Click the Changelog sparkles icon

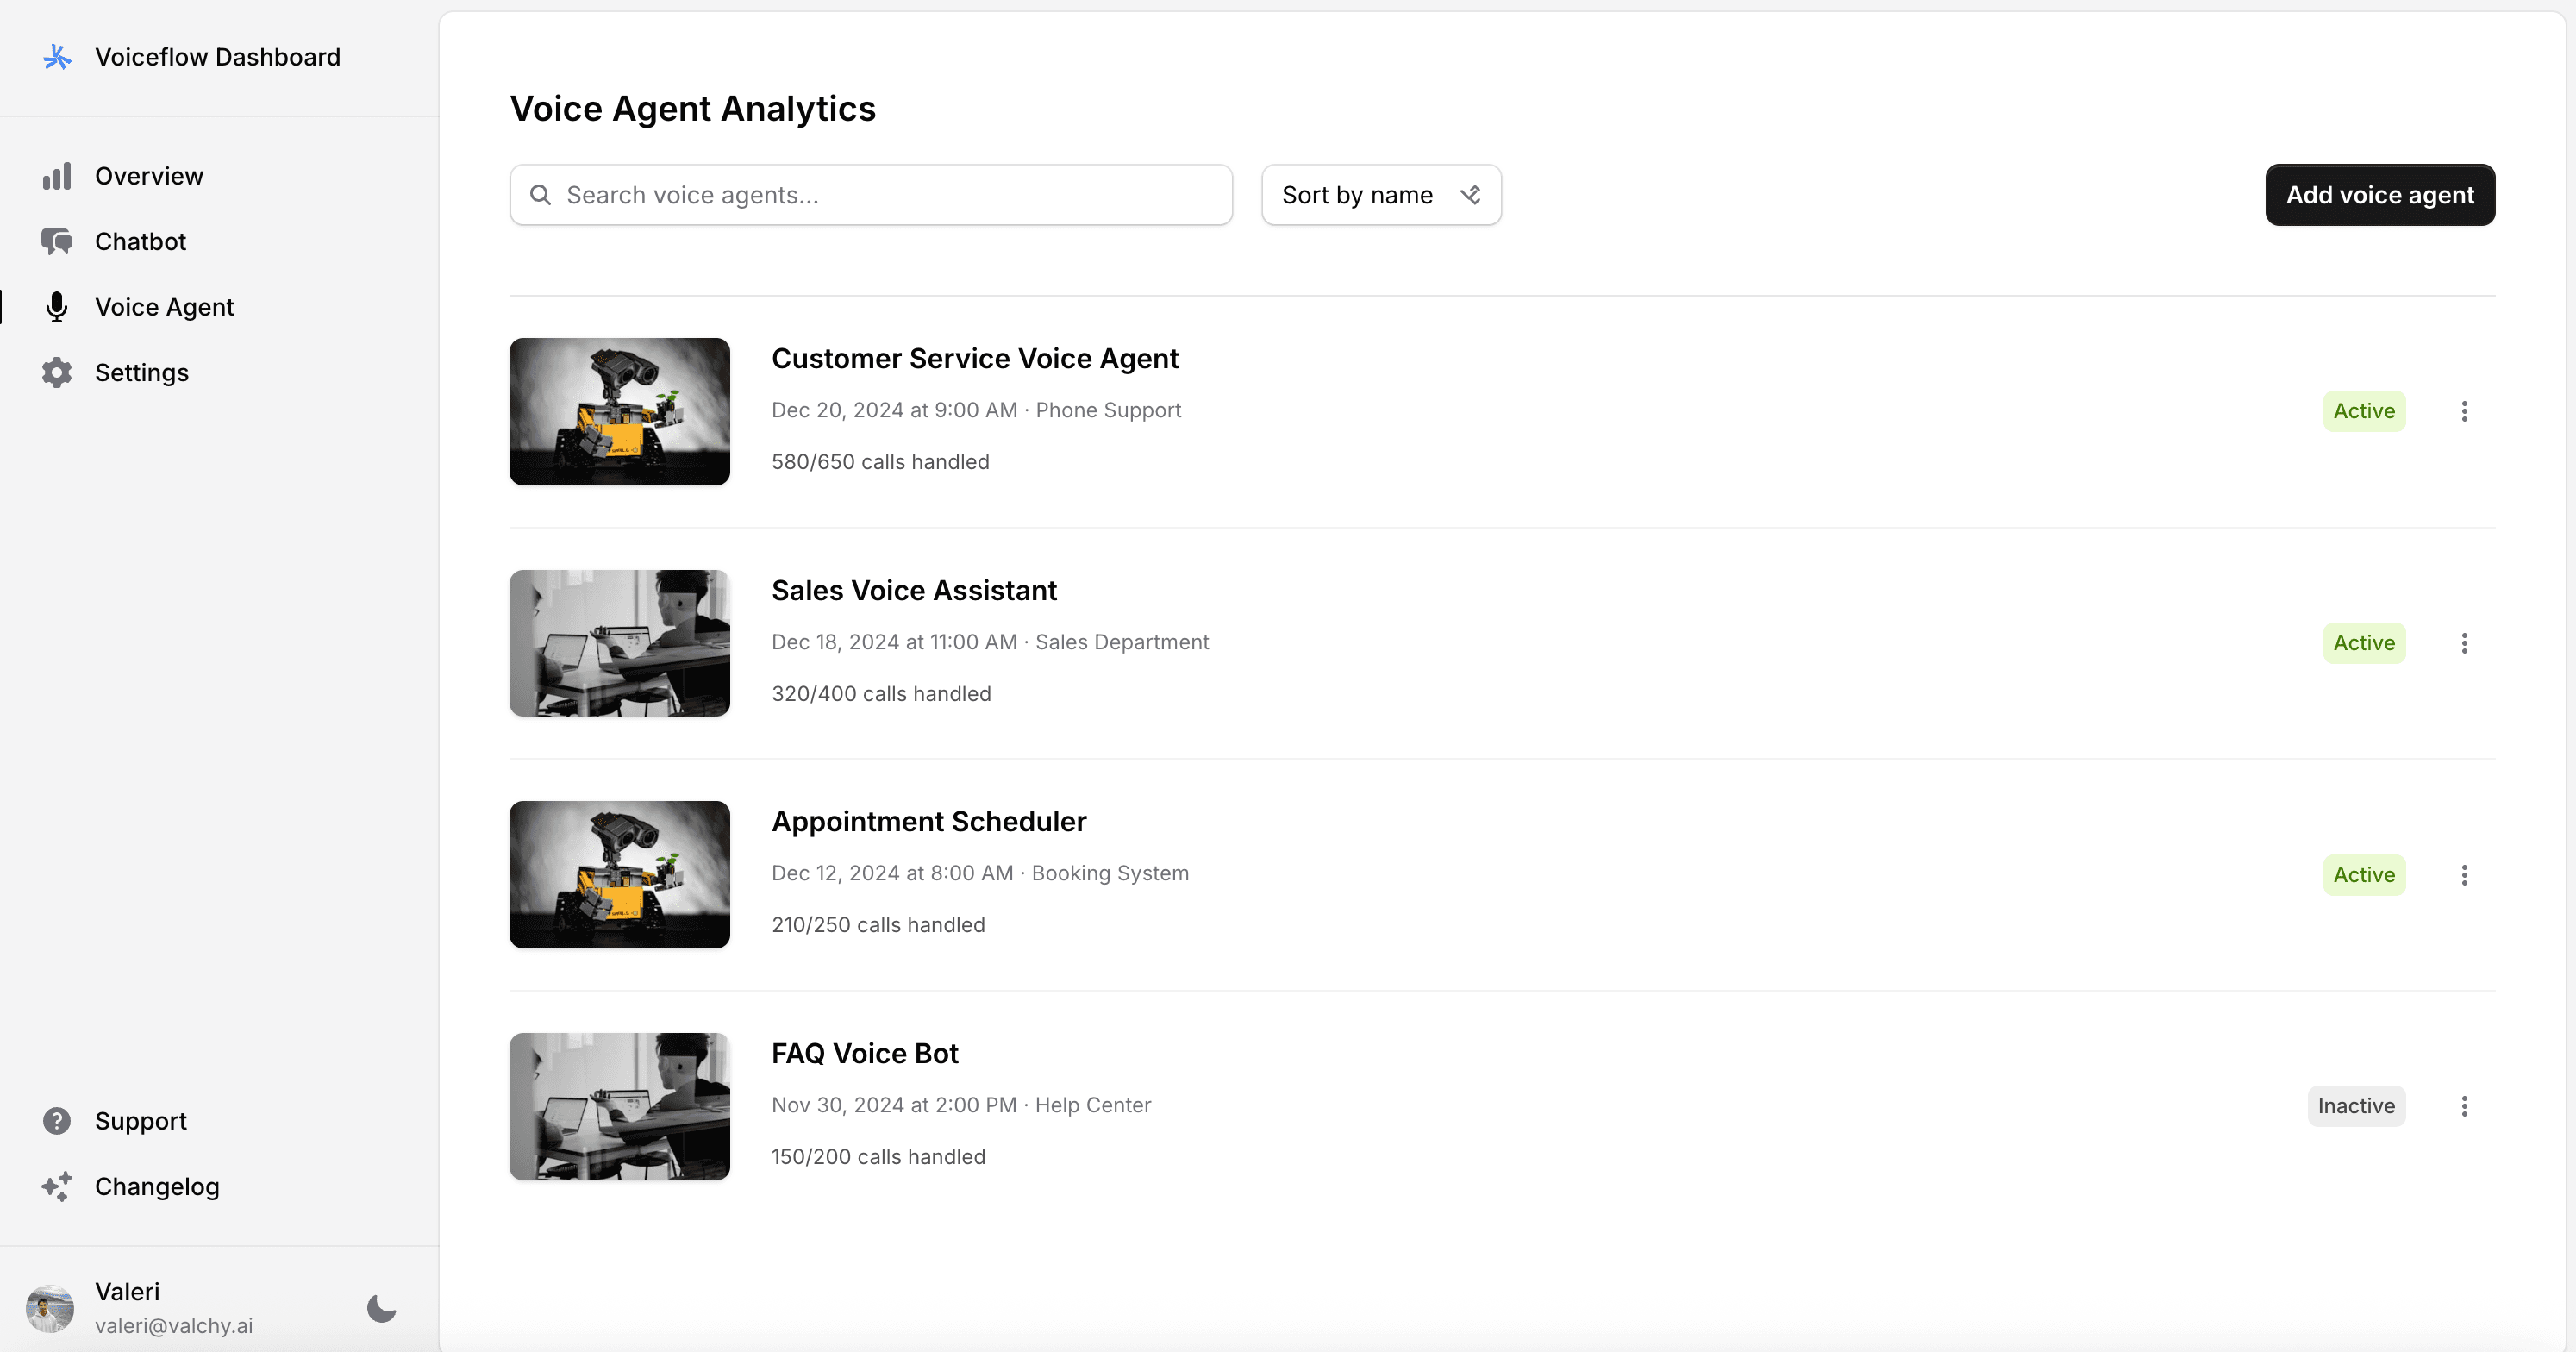[x=57, y=1187]
